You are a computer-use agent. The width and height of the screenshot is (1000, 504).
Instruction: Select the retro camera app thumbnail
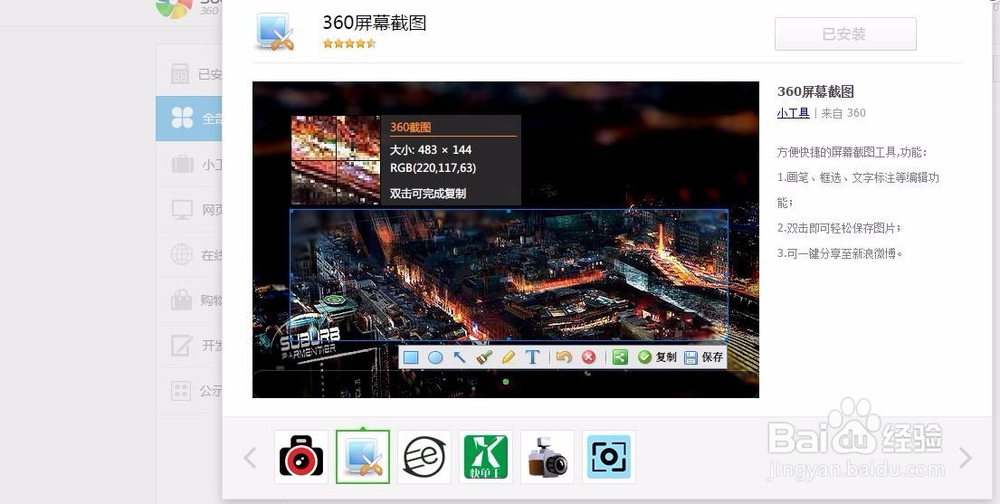547,457
